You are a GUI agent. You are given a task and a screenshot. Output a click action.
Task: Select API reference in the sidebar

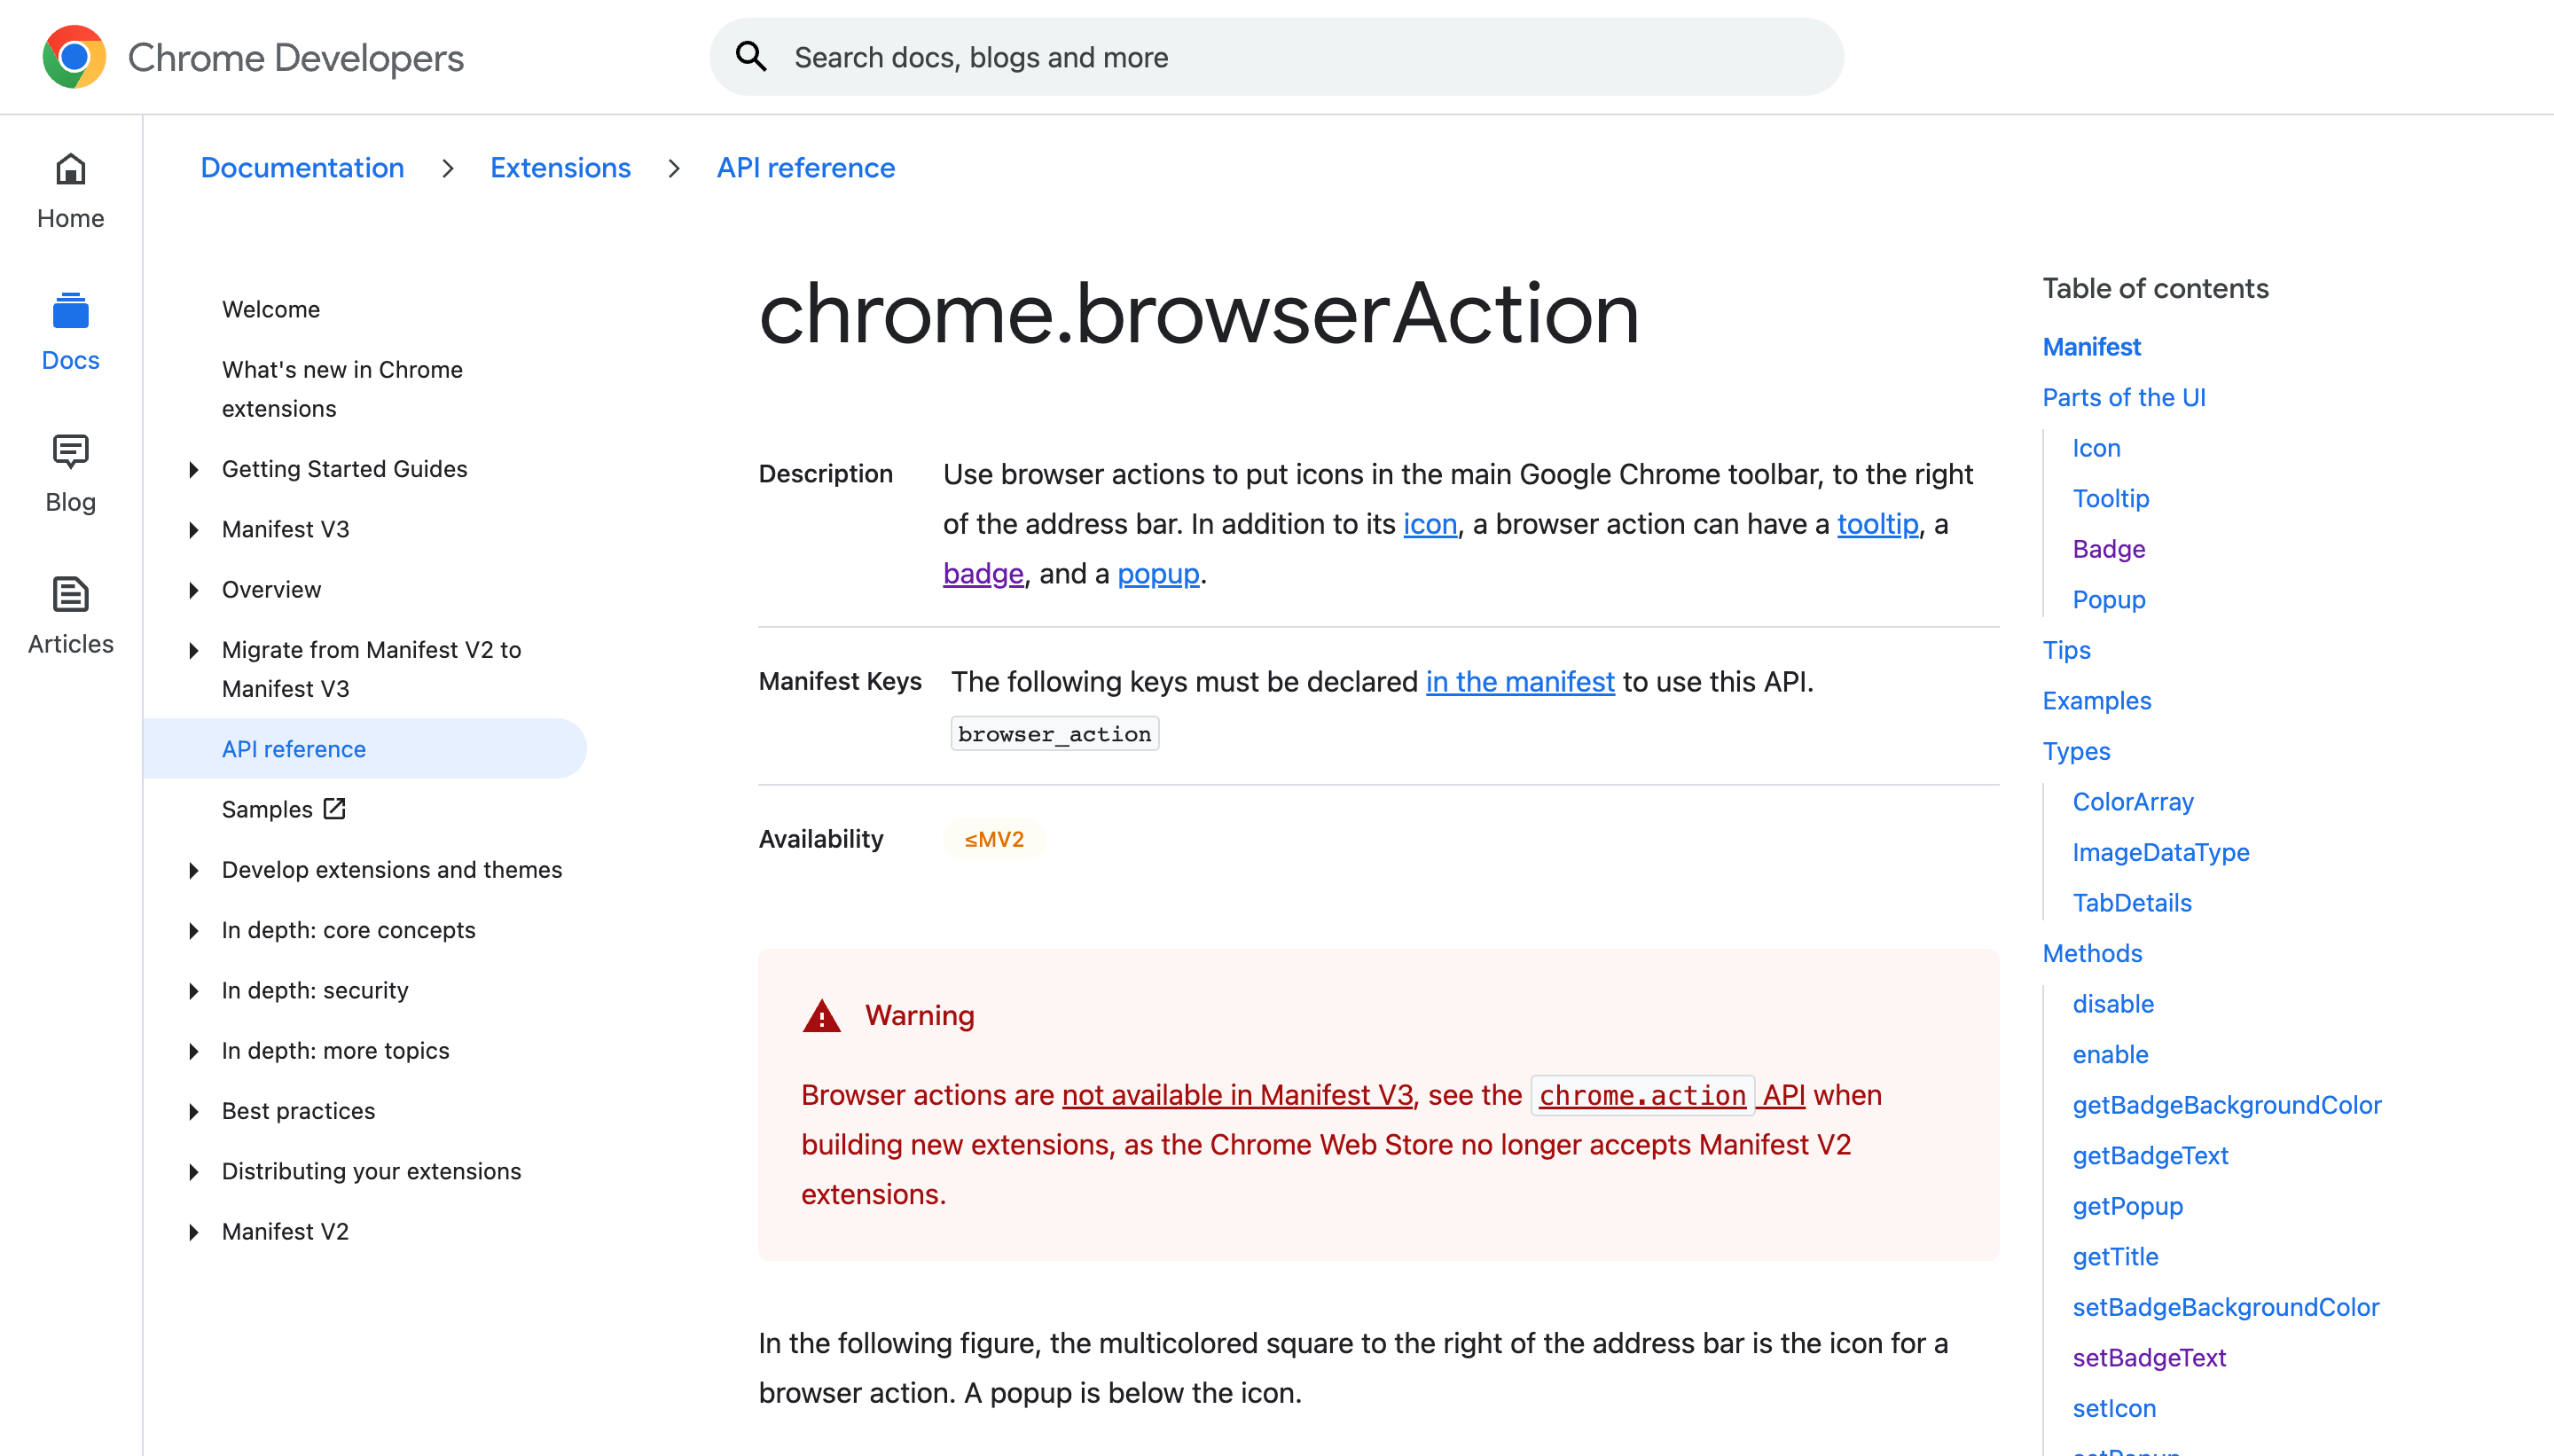pyautogui.click(x=292, y=748)
